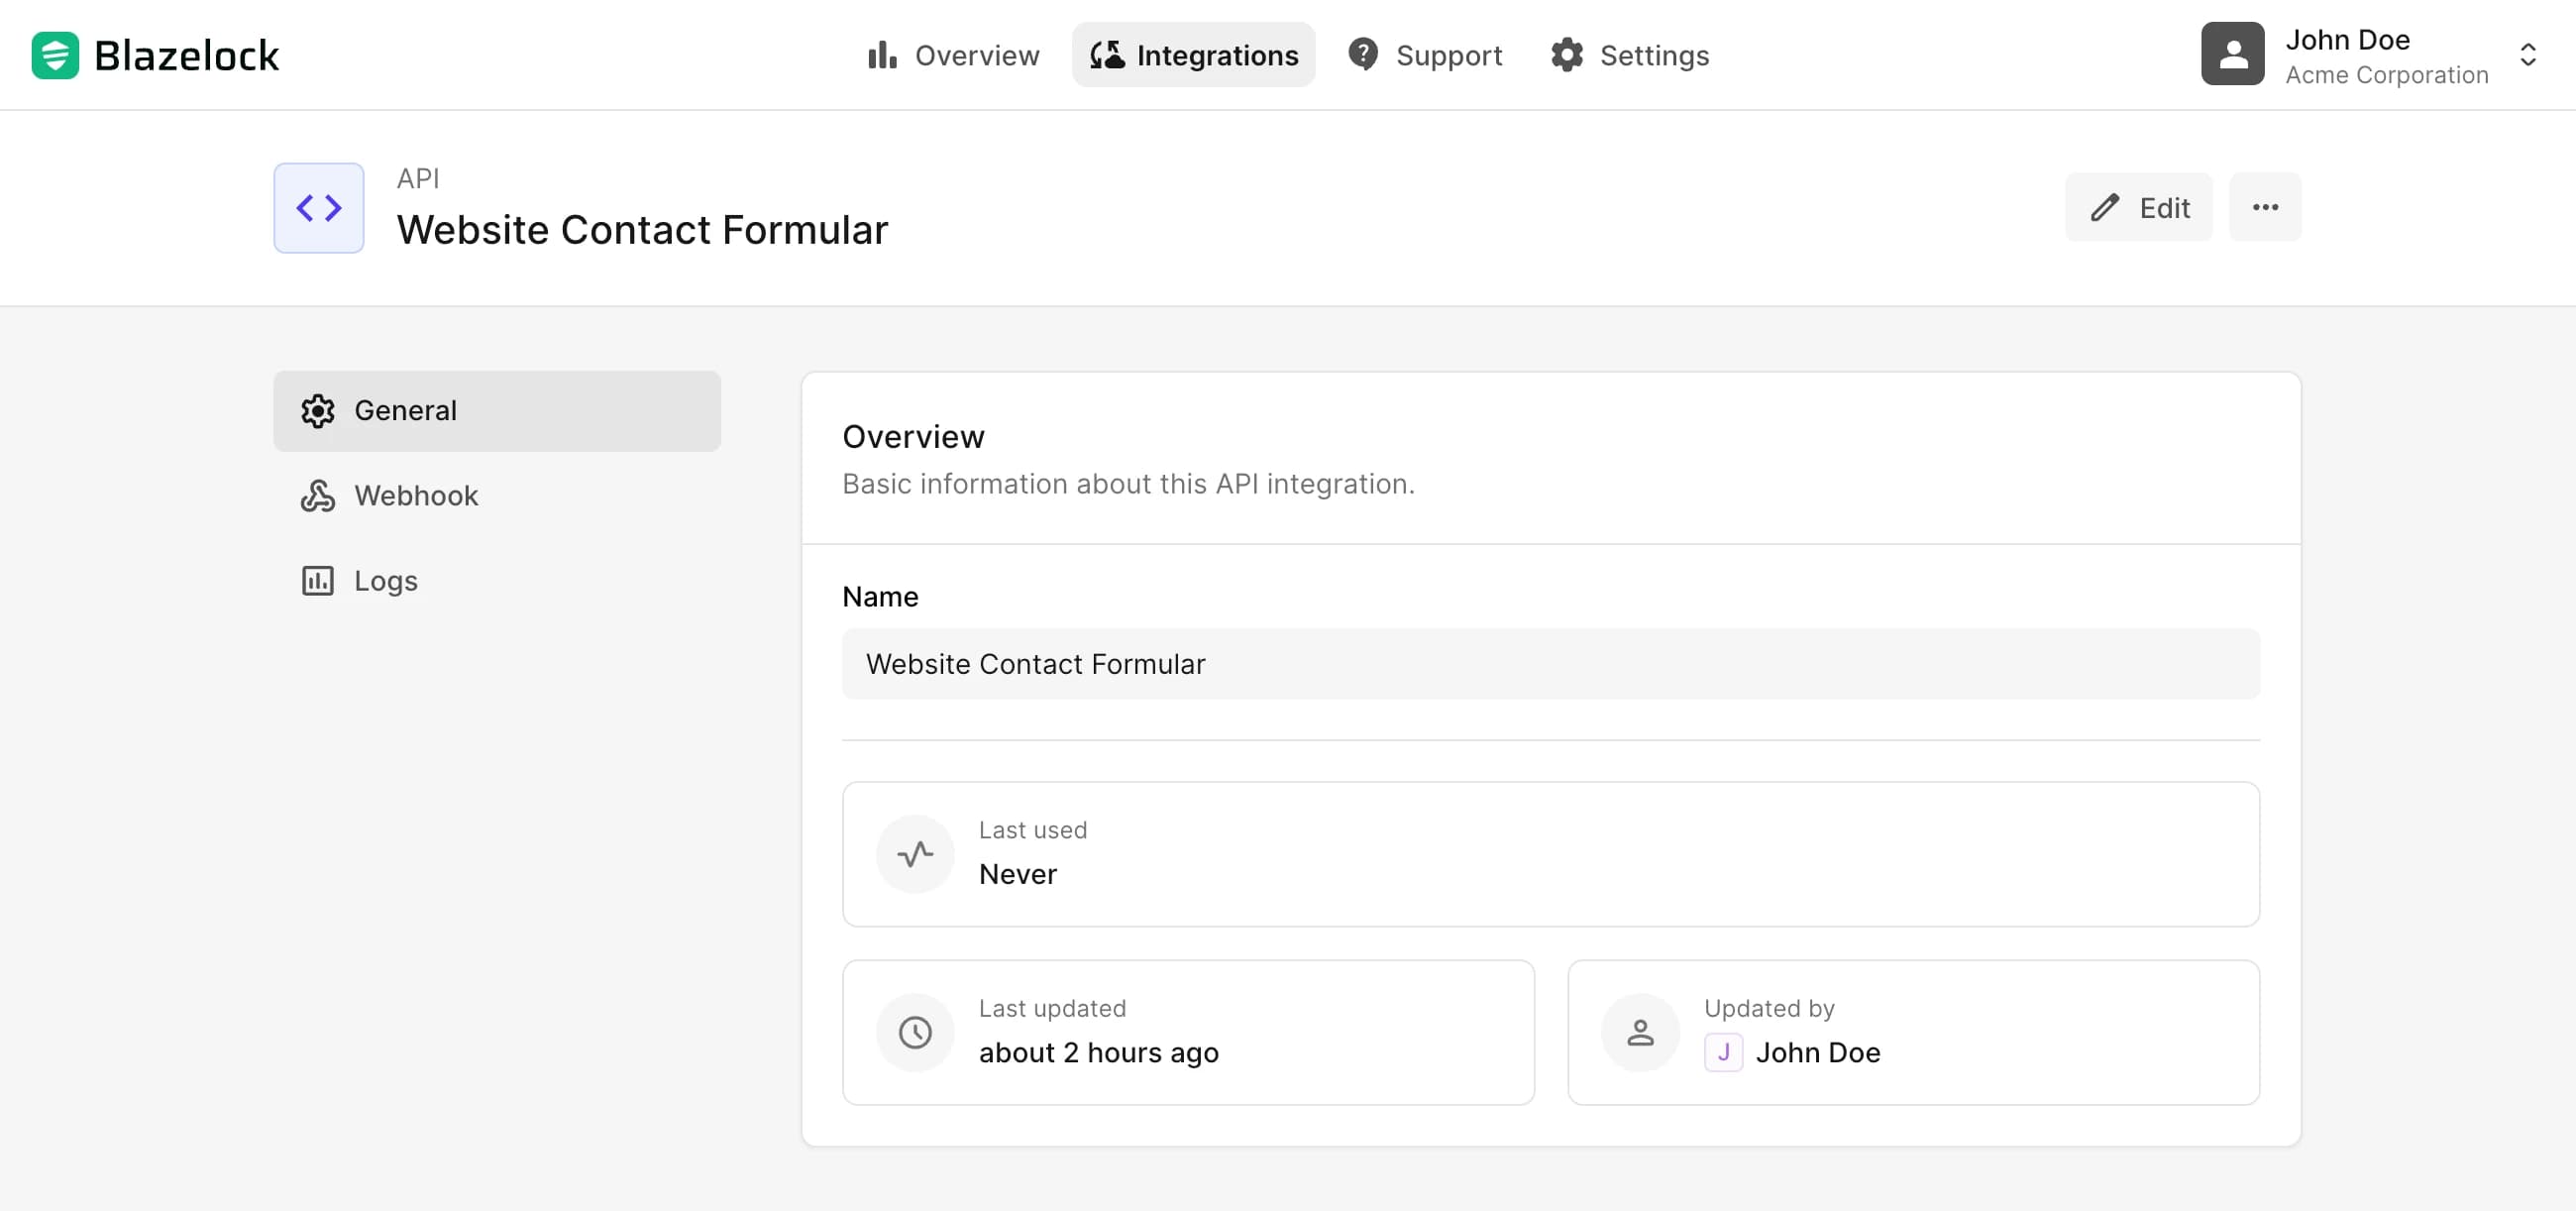Click the Last updated clock icon
The width and height of the screenshot is (2576, 1211).
tap(915, 1032)
